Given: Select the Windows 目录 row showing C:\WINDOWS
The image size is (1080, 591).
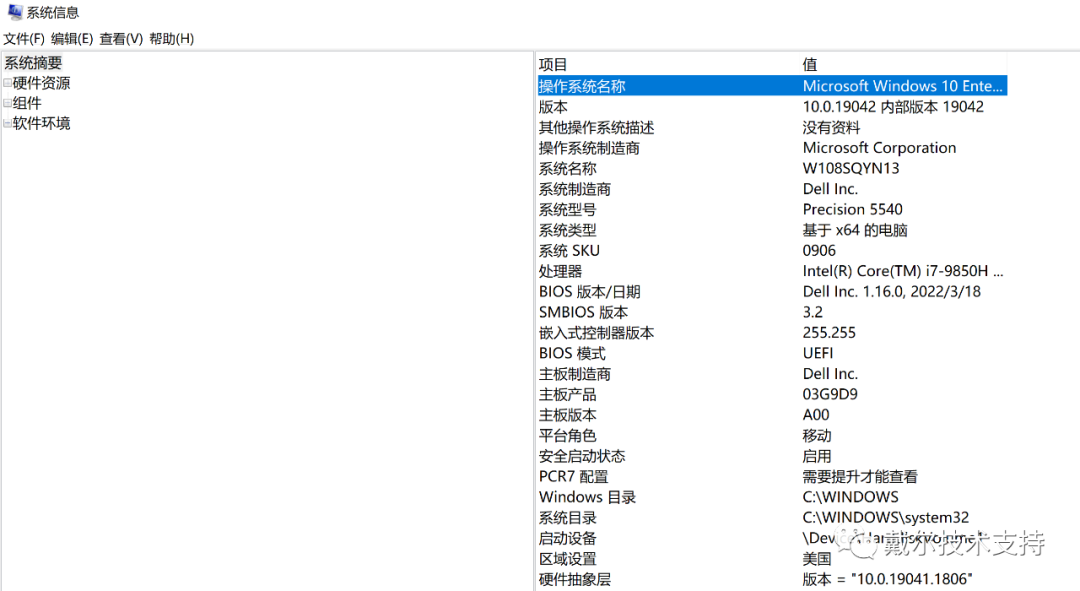Looking at the screenshot, I should (700, 497).
